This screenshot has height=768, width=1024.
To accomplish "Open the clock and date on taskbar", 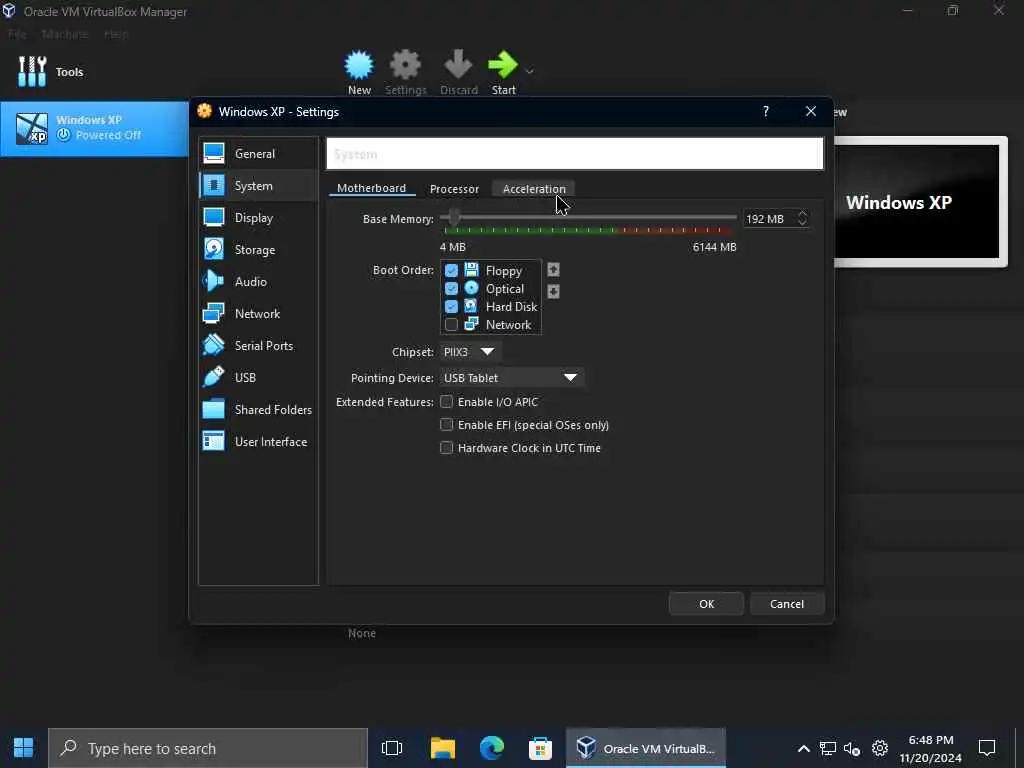I will 931,749.
